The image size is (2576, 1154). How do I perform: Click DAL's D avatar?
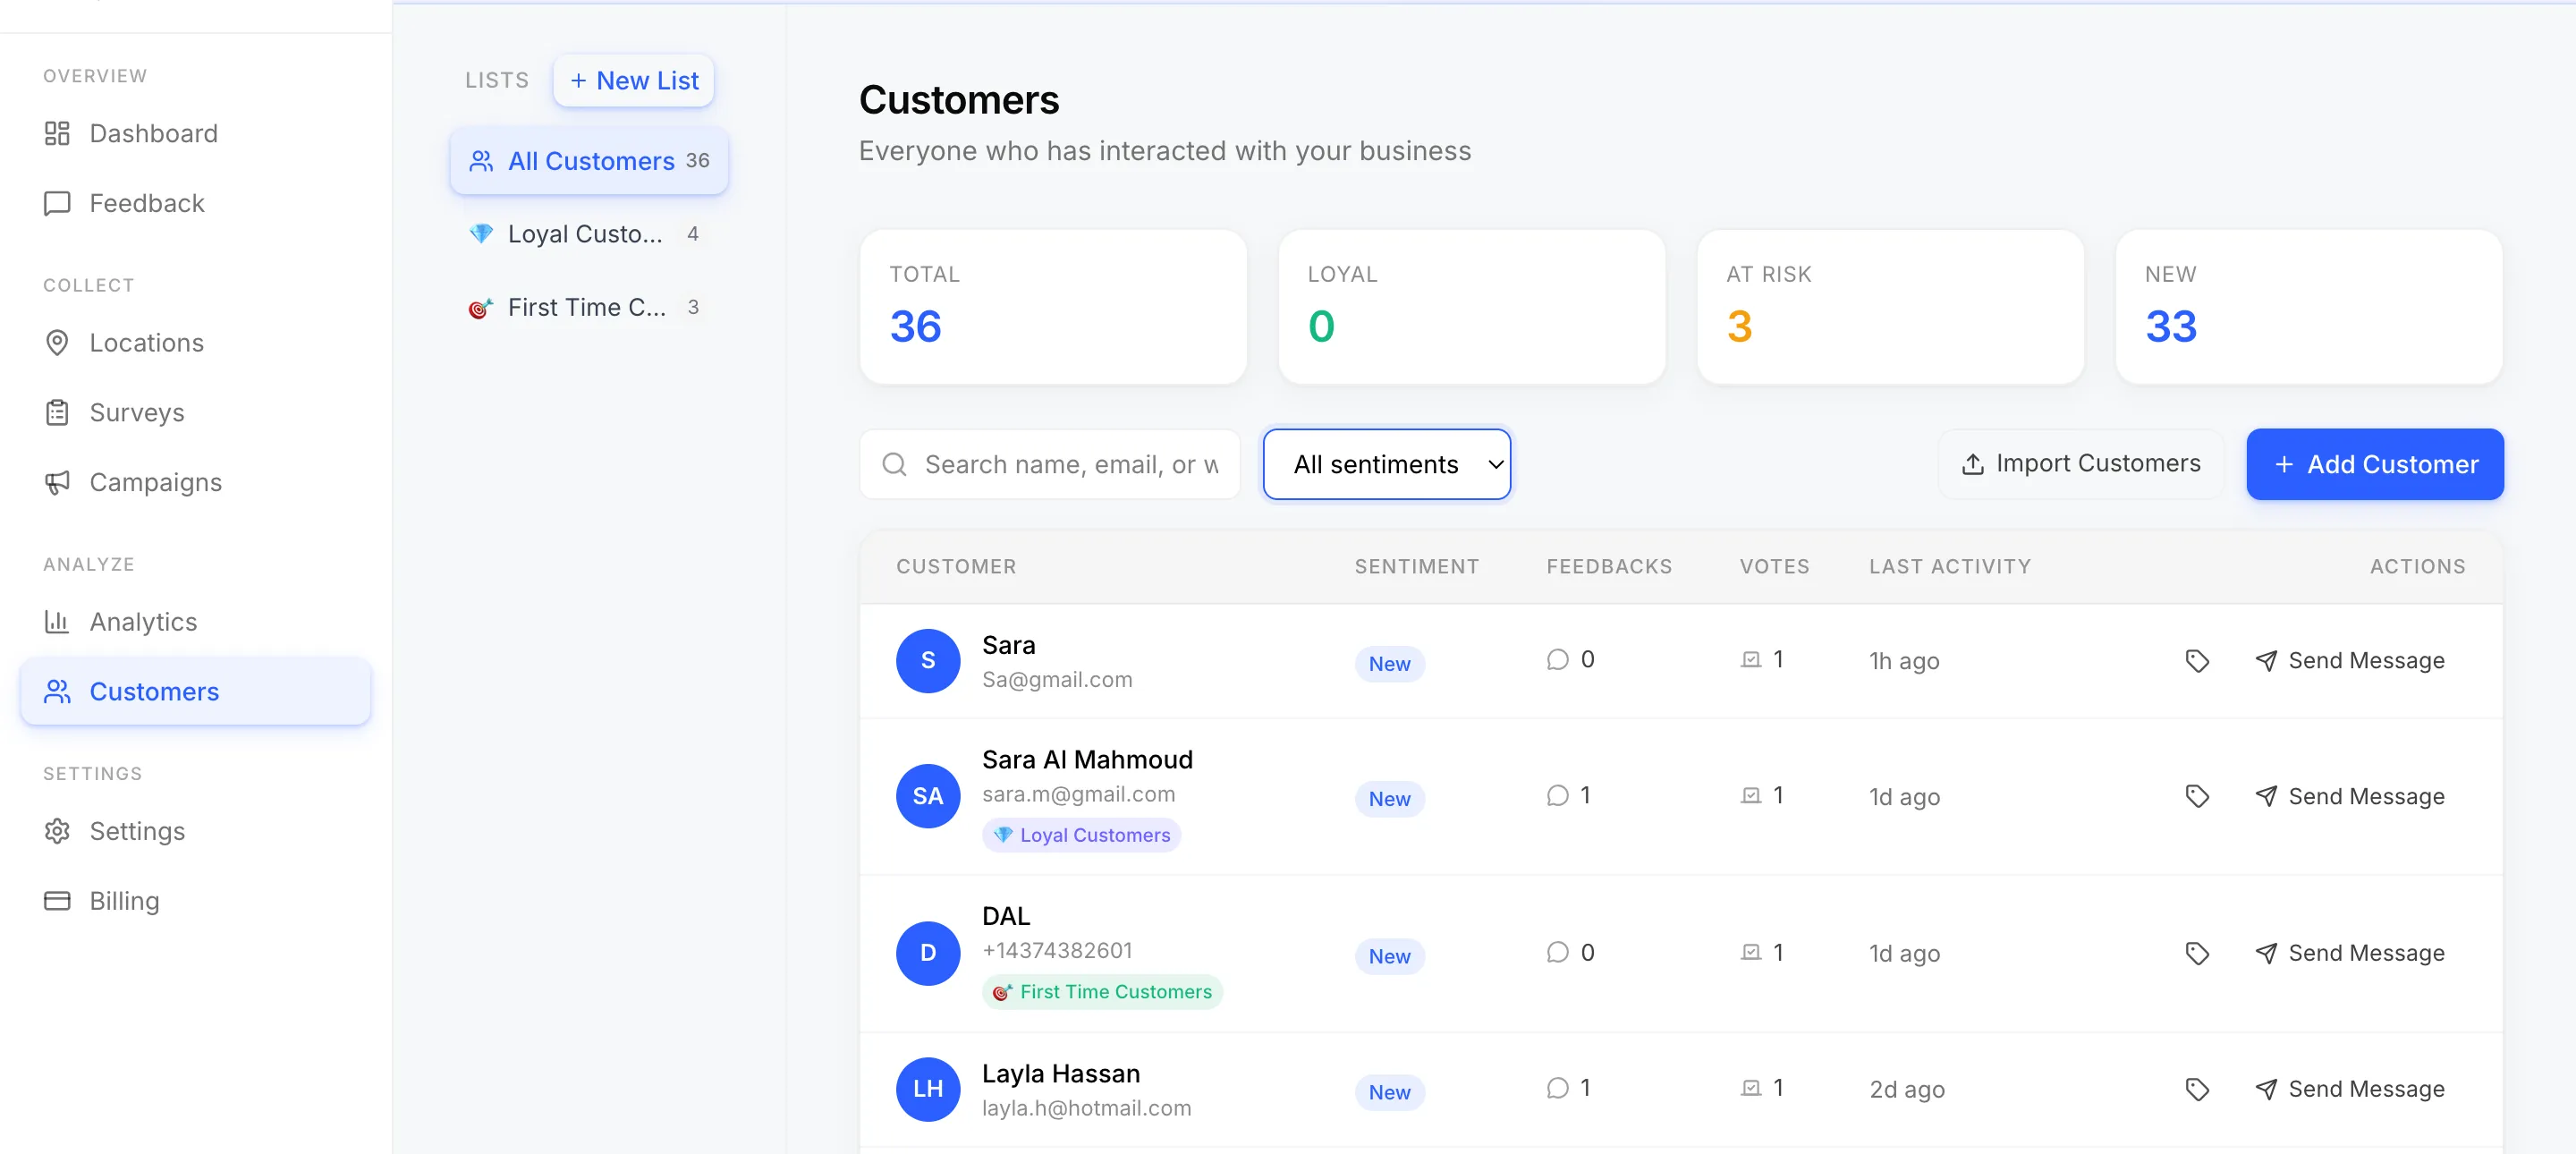pyautogui.click(x=928, y=954)
